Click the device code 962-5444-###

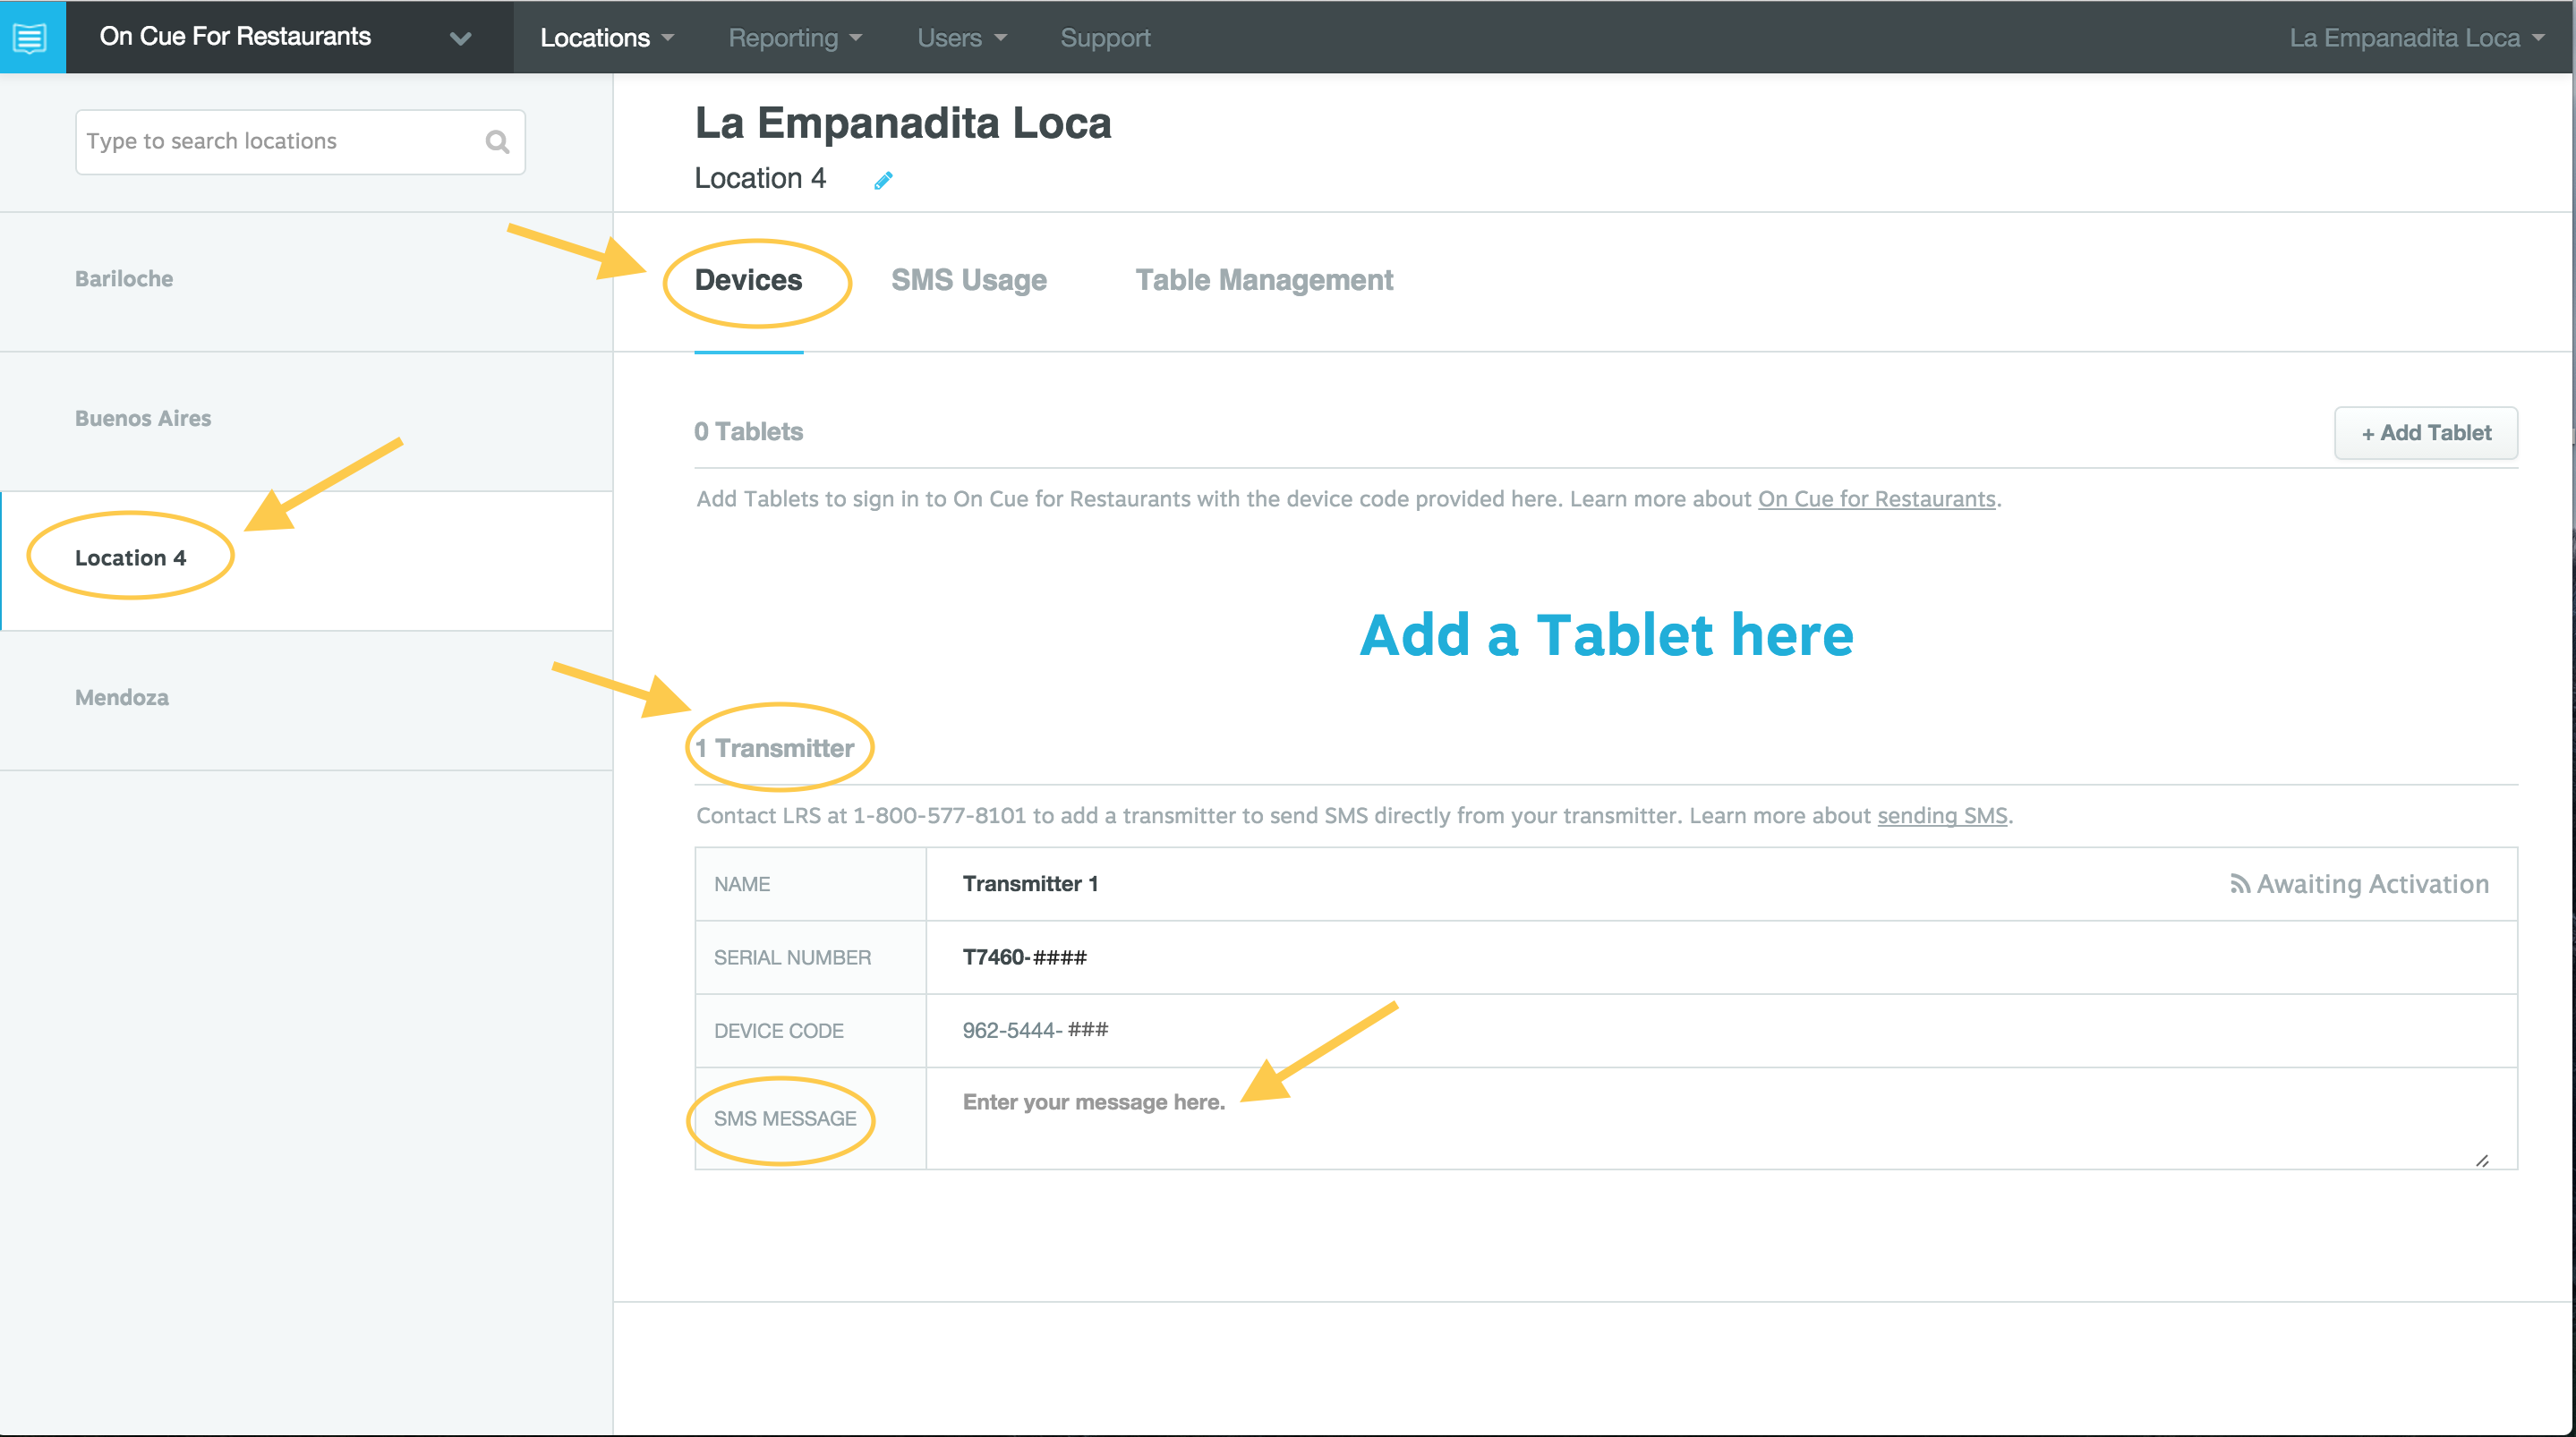[1035, 1030]
